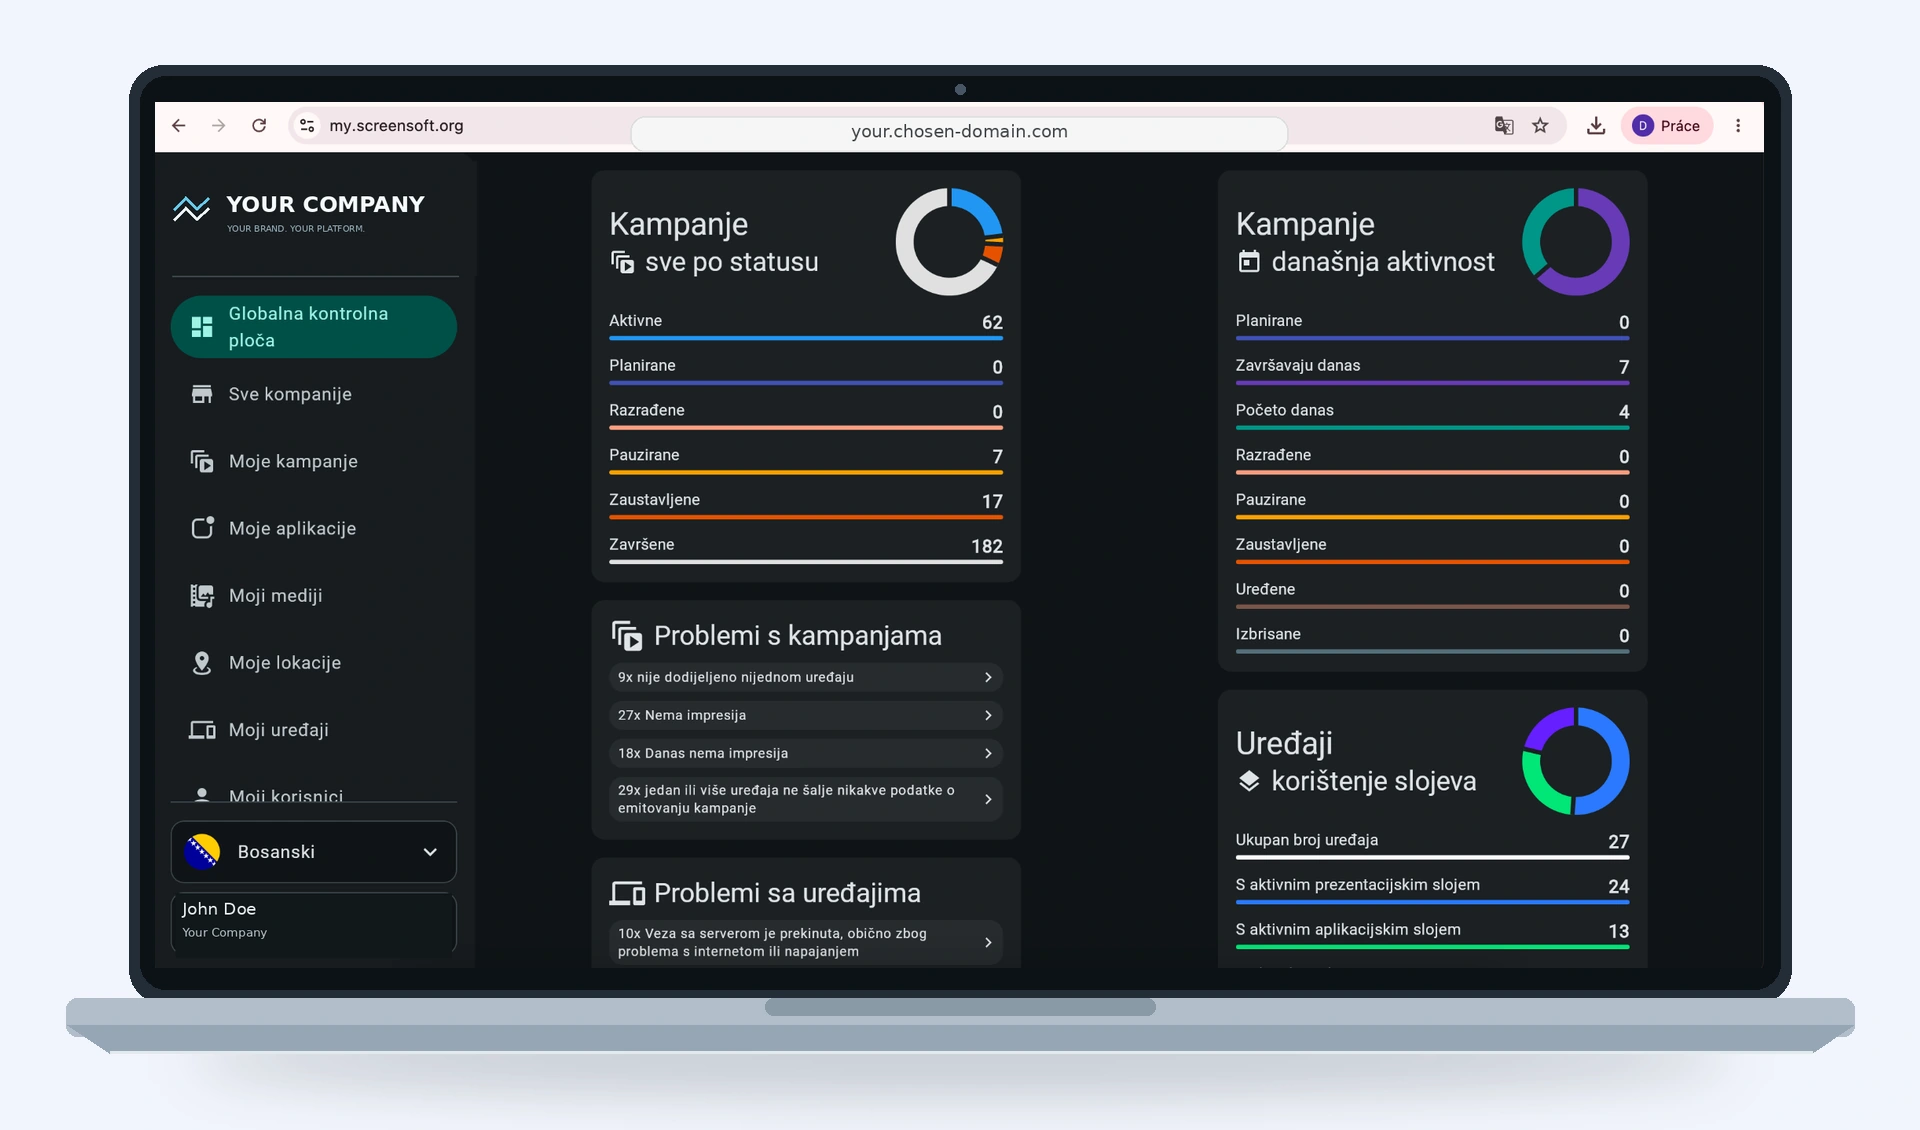Click the icon beside sve po statusu
Viewport: 1920px width, 1130px height.
pyautogui.click(x=622, y=262)
